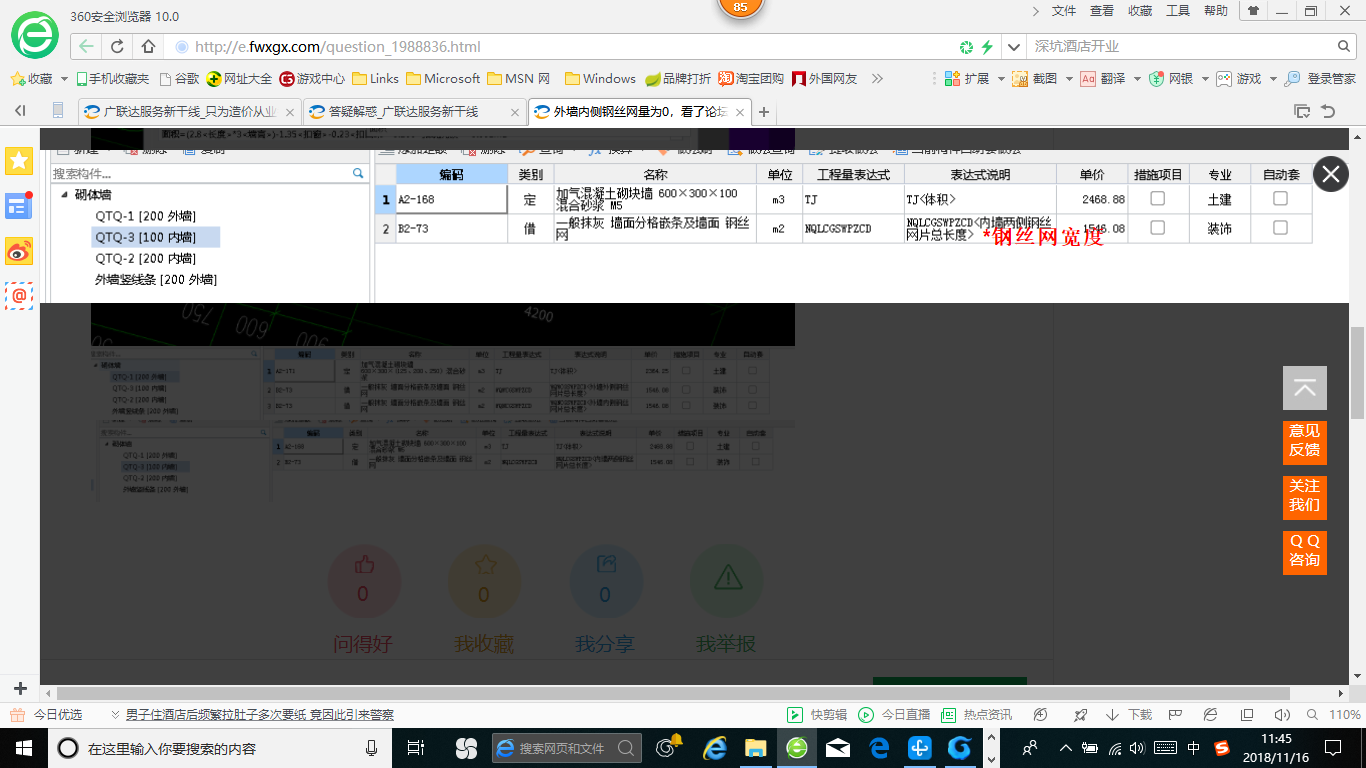This screenshot has height=768, width=1366.
Task: Open the news panel icon in the left sidebar
Action: pos(19,206)
